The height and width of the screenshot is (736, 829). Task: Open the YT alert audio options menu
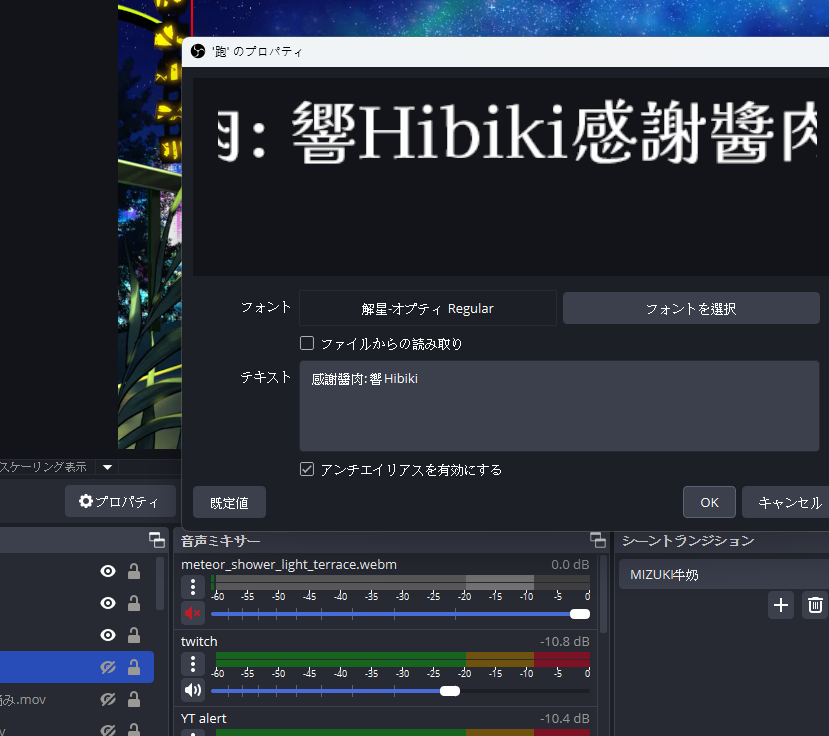tap(192, 733)
